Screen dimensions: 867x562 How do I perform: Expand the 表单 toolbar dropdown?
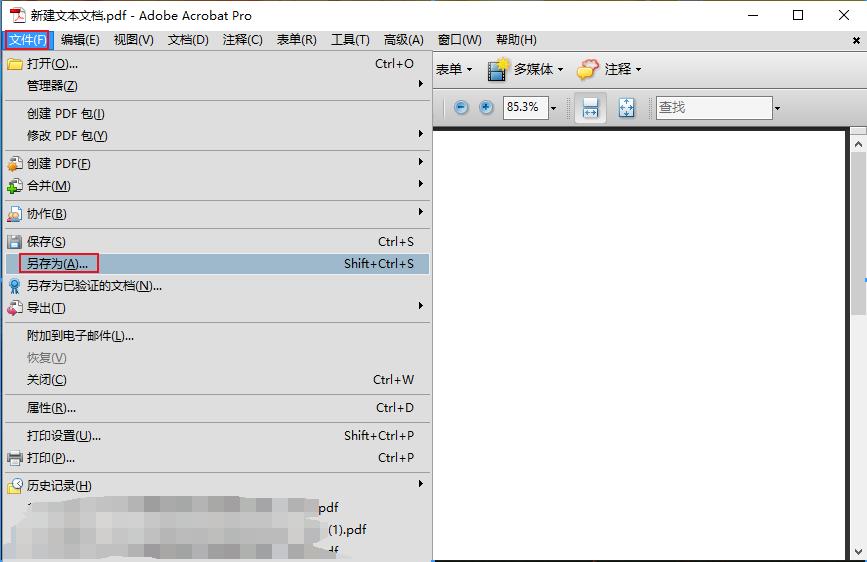(x=469, y=70)
